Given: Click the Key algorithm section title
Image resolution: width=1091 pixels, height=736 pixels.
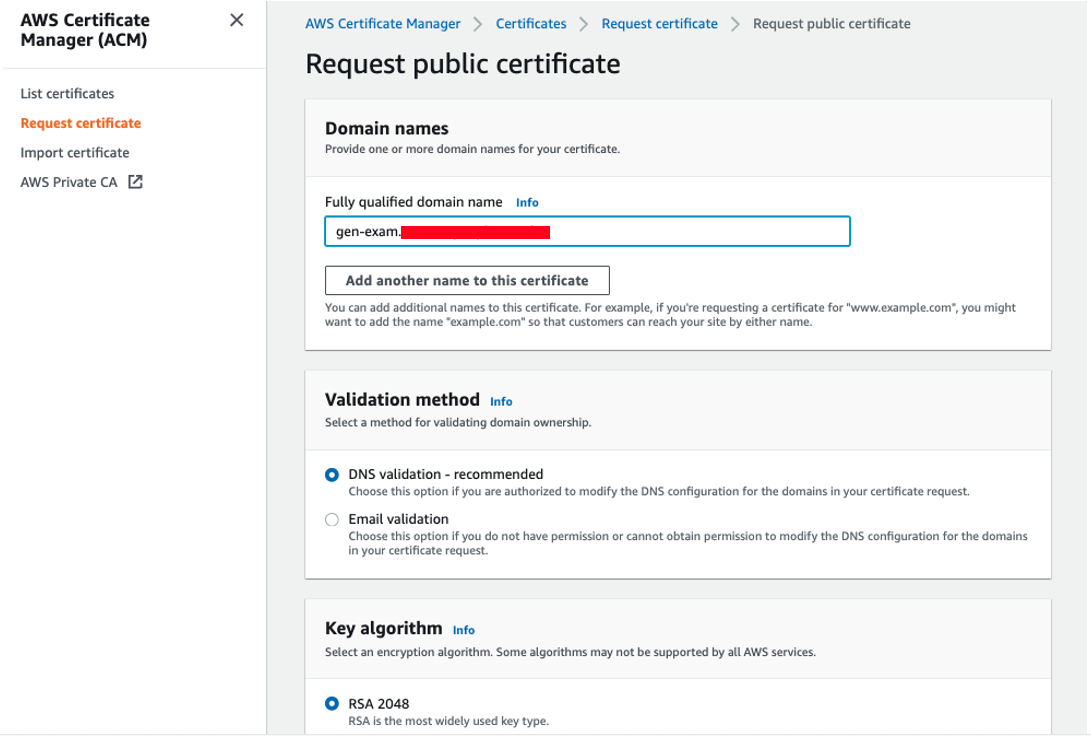Looking at the screenshot, I should [x=383, y=628].
